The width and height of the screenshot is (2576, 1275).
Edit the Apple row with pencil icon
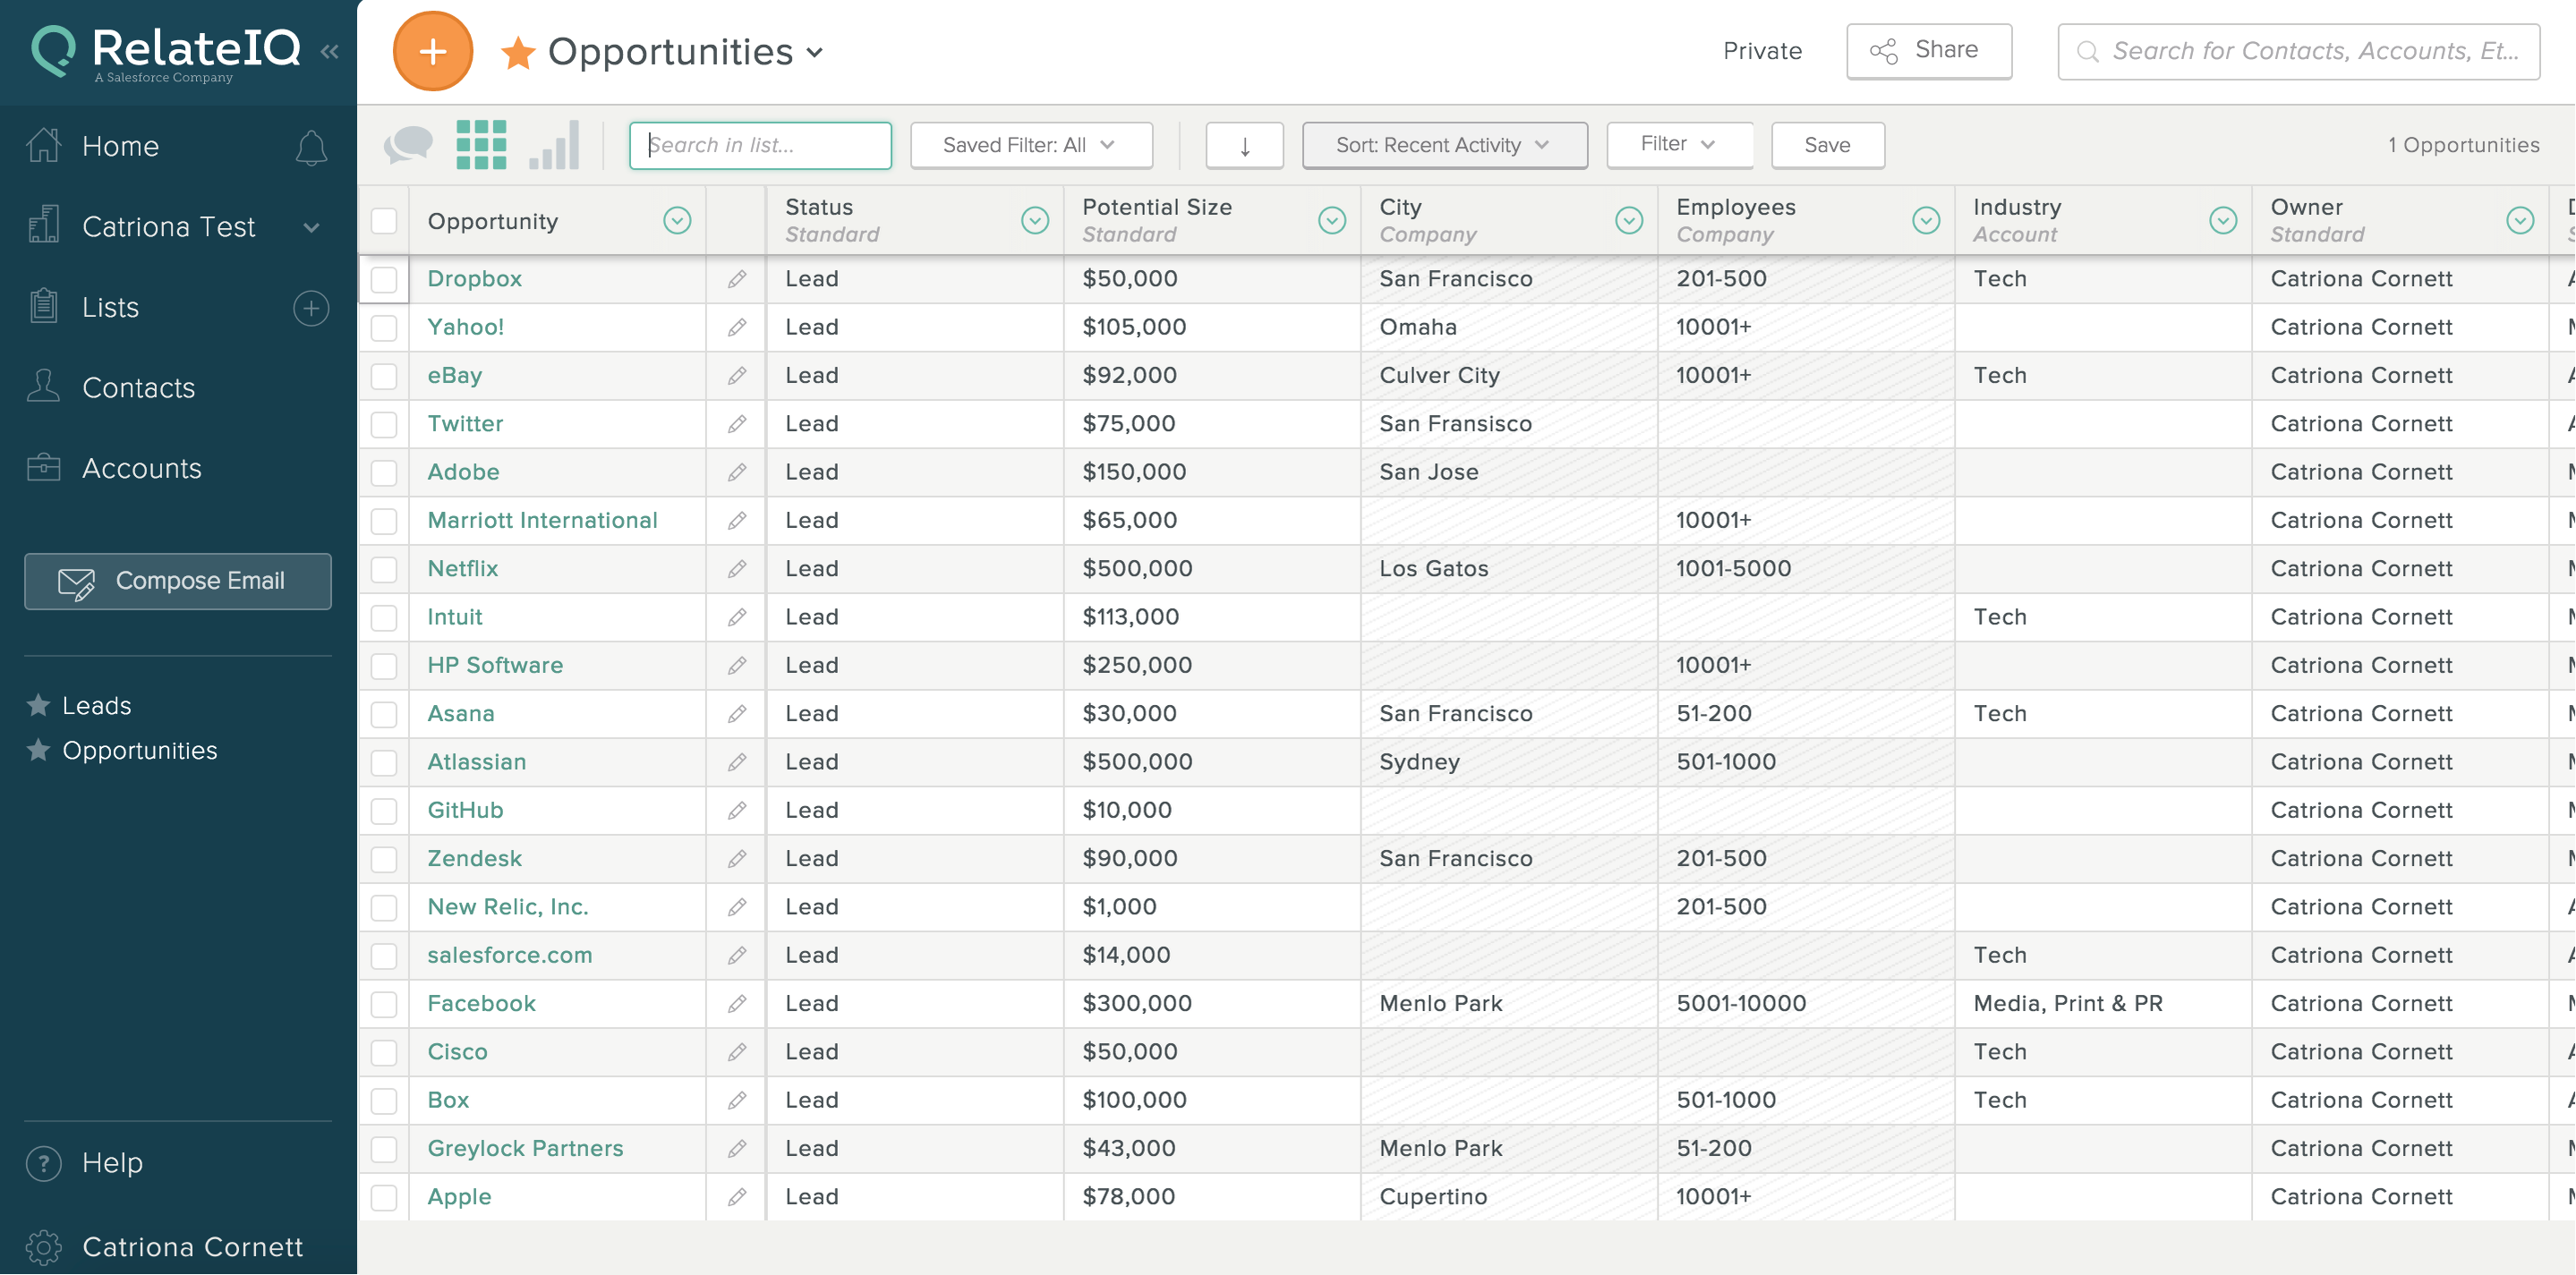point(737,1197)
